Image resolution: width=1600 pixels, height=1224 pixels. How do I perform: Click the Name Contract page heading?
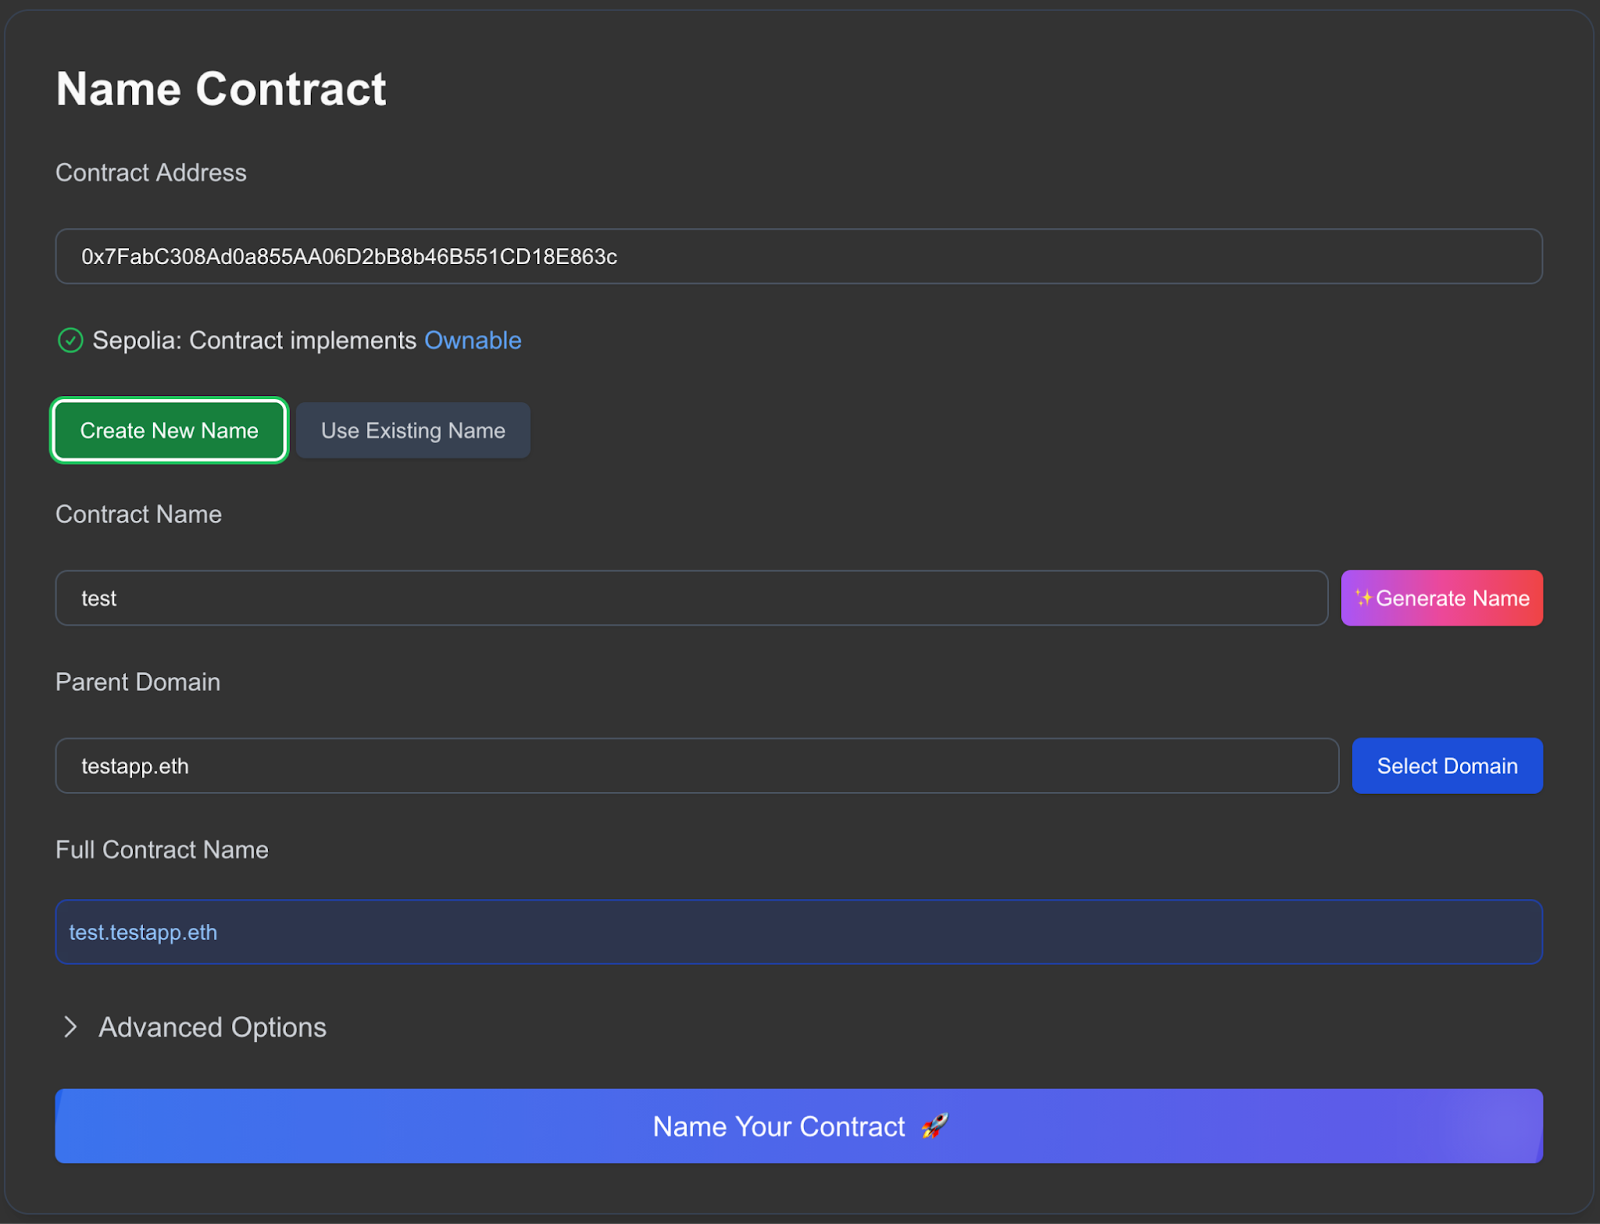tap(221, 89)
